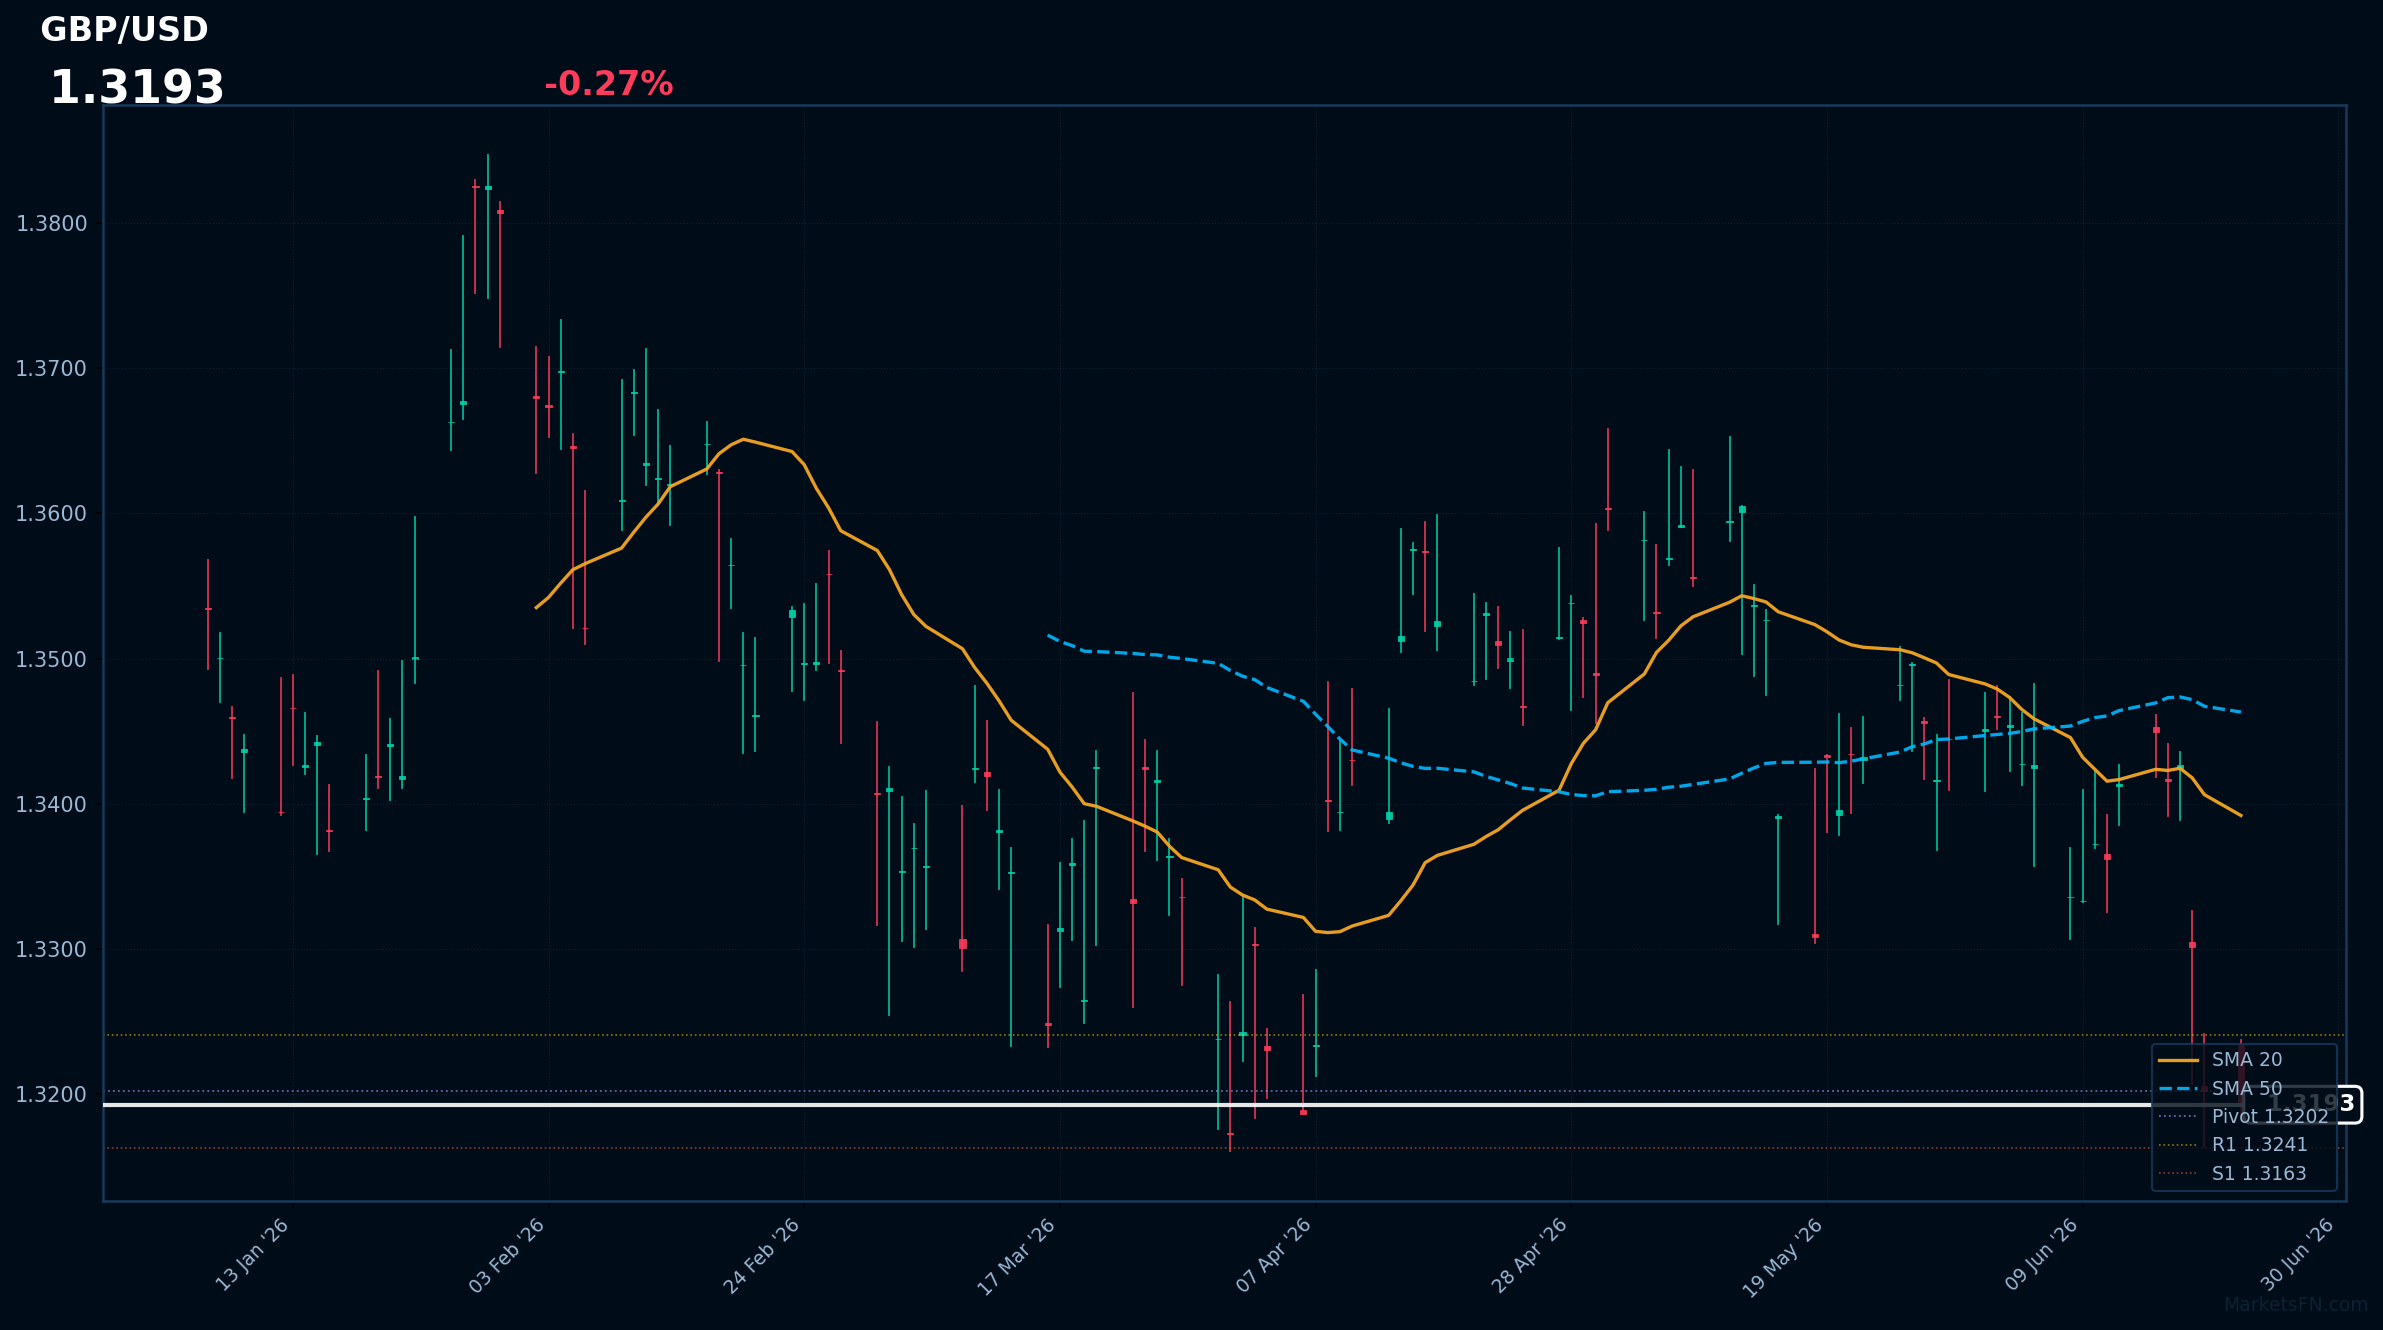Click the 07 Apr '26 date label
2383x1330 pixels.
pos(1274,1256)
